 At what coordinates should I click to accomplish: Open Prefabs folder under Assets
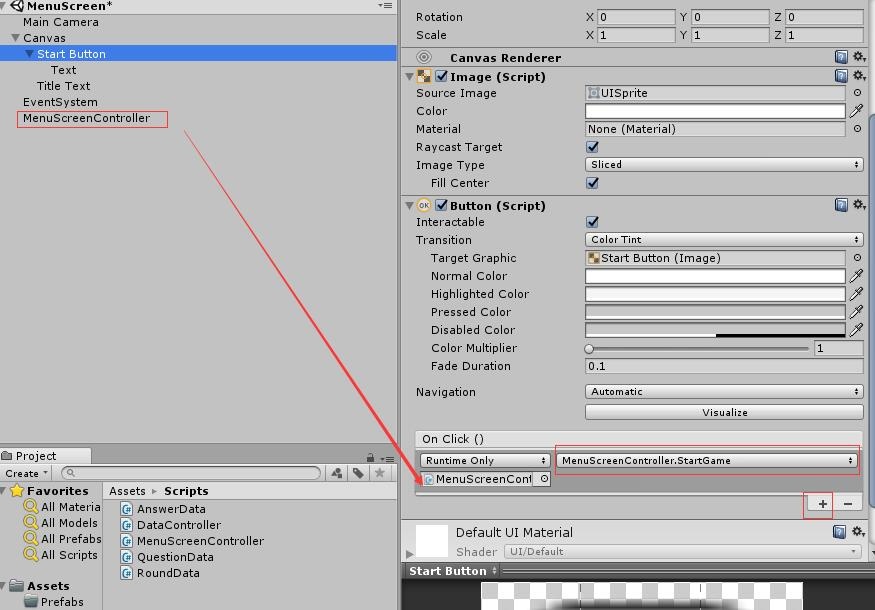[x=54, y=602]
